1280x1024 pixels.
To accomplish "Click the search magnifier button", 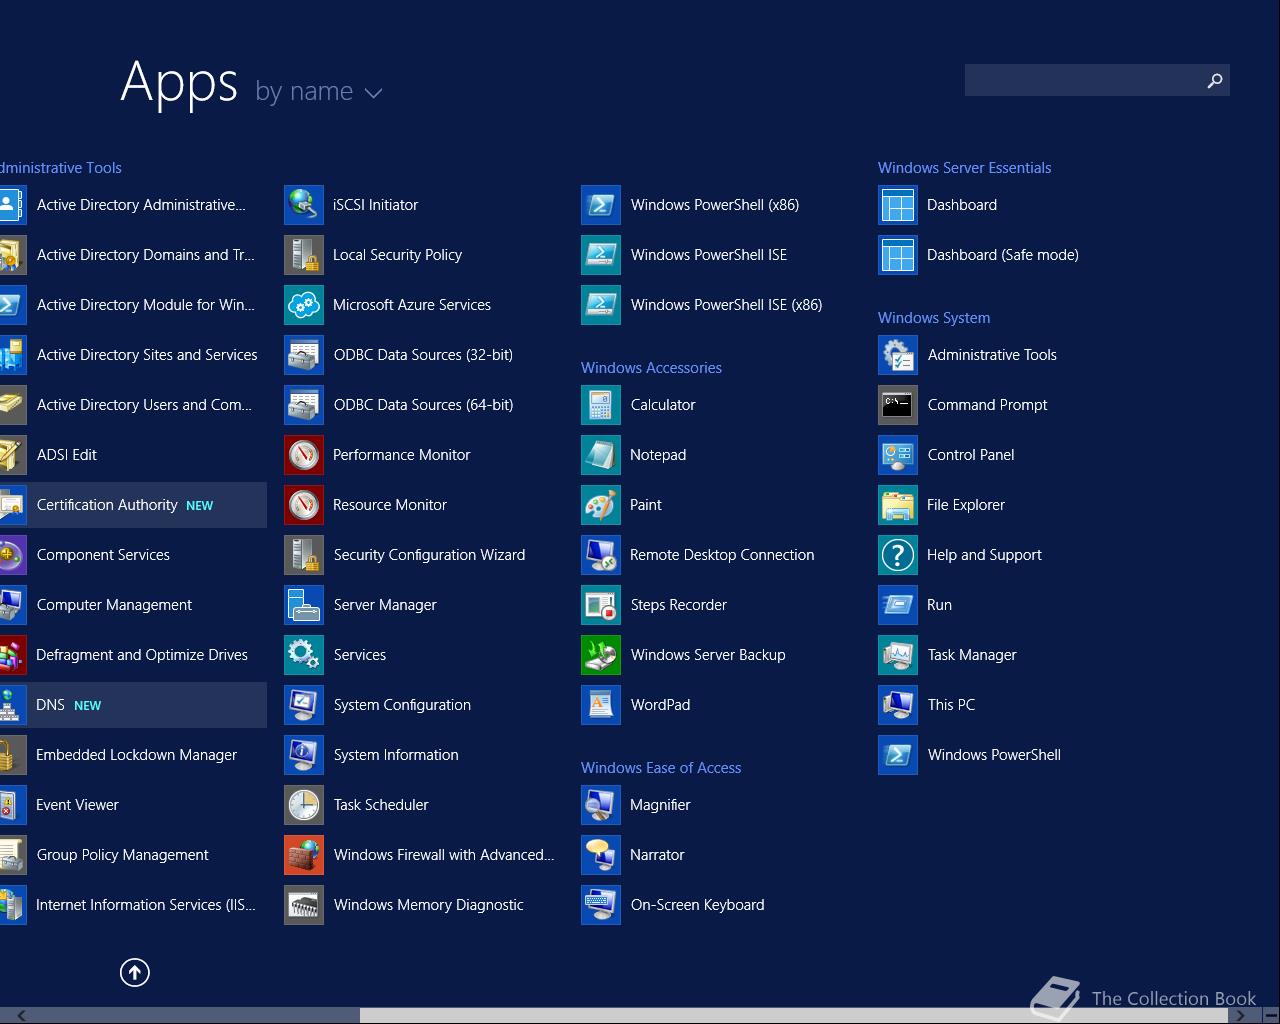I will [1215, 80].
